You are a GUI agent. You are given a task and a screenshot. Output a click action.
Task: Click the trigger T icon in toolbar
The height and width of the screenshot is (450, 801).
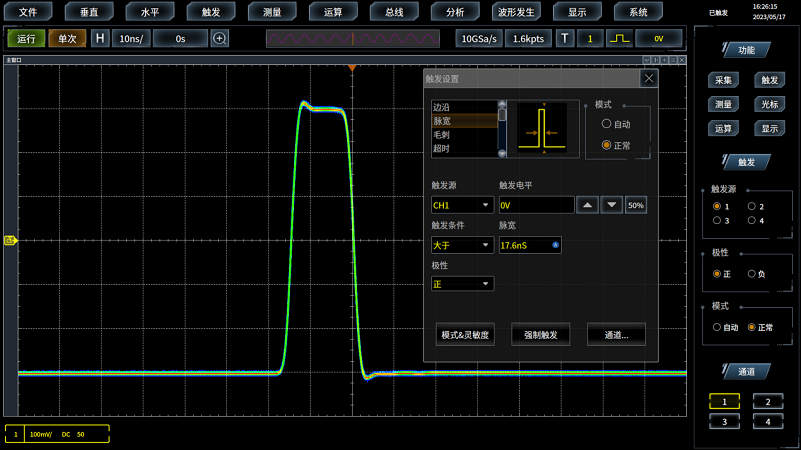[565, 38]
